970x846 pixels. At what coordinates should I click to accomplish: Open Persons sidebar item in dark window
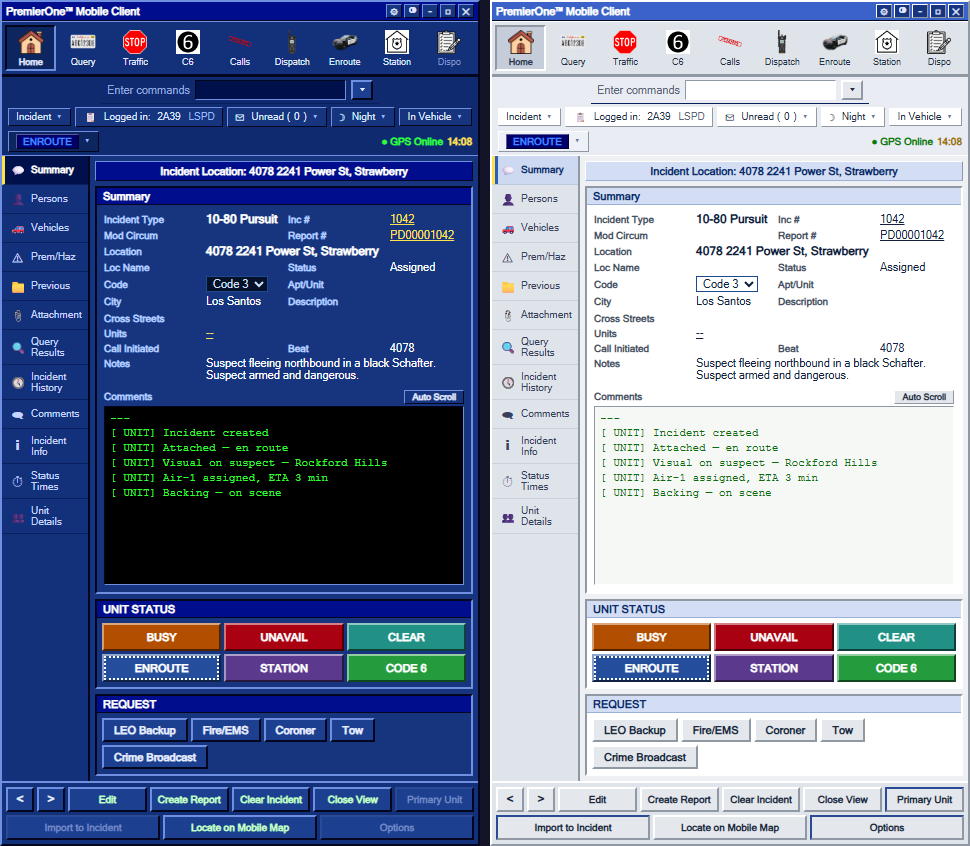(46, 199)
